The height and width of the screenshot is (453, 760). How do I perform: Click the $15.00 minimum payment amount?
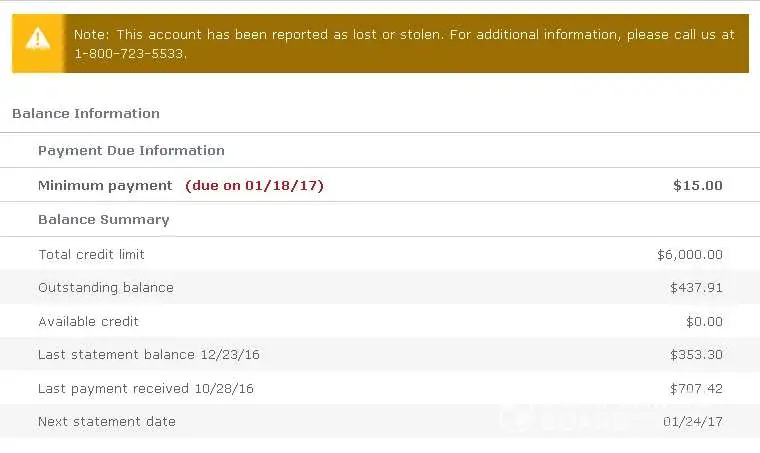click(697, 186)
